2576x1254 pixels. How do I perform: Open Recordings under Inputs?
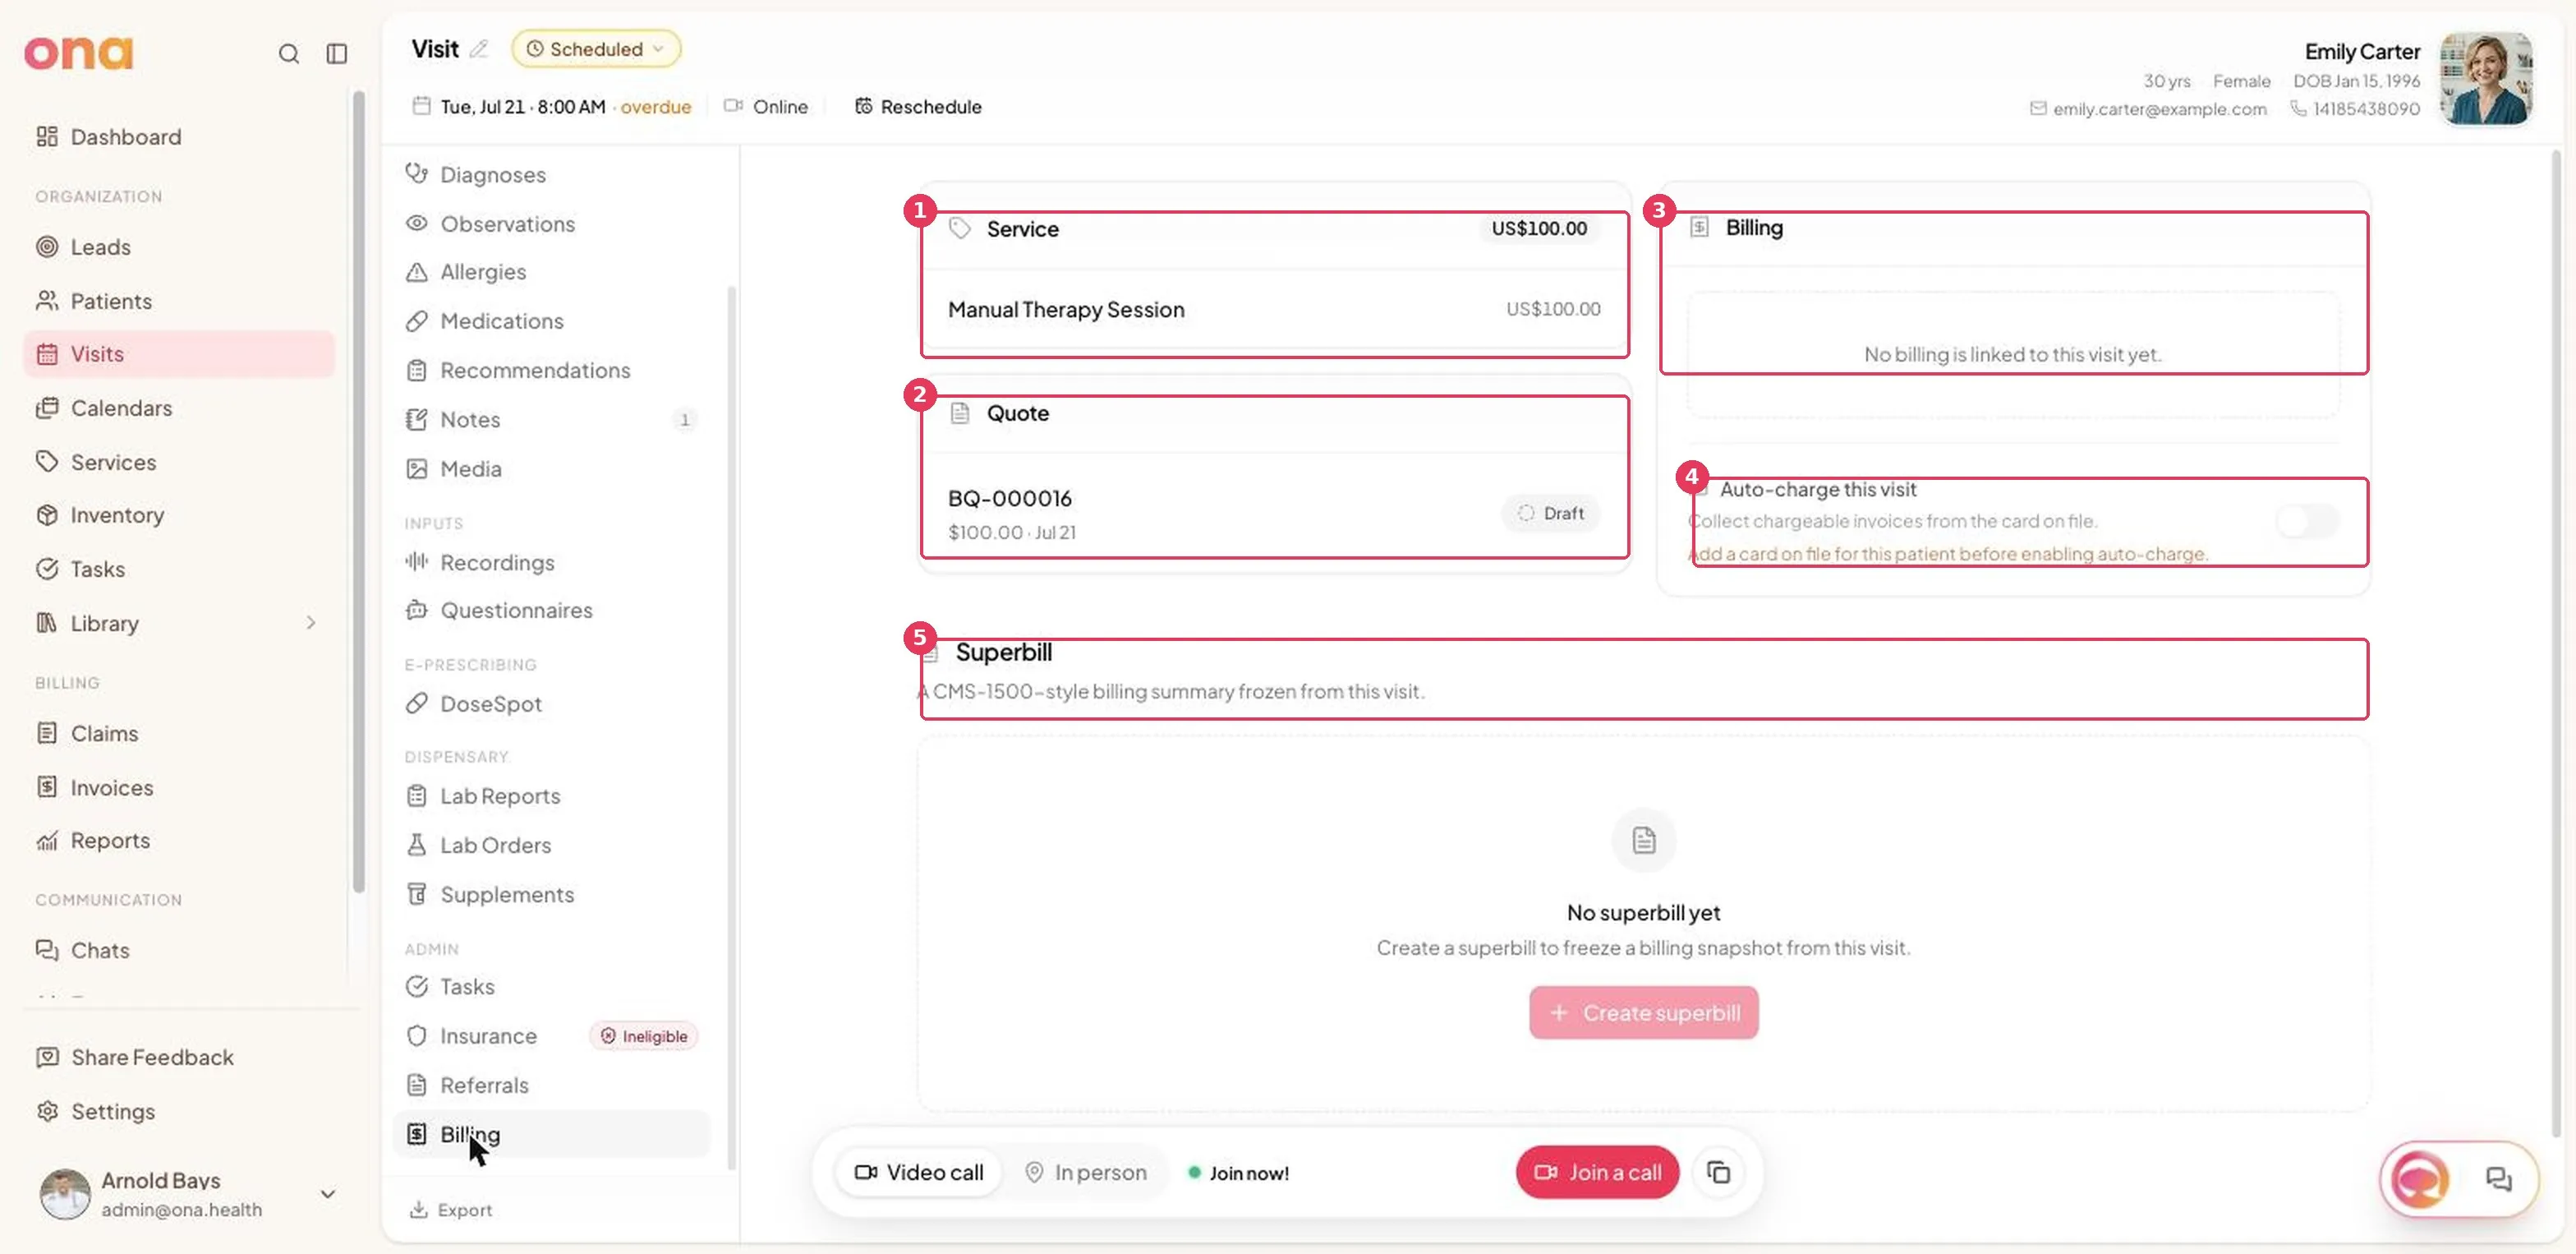(x=497, y=562)
